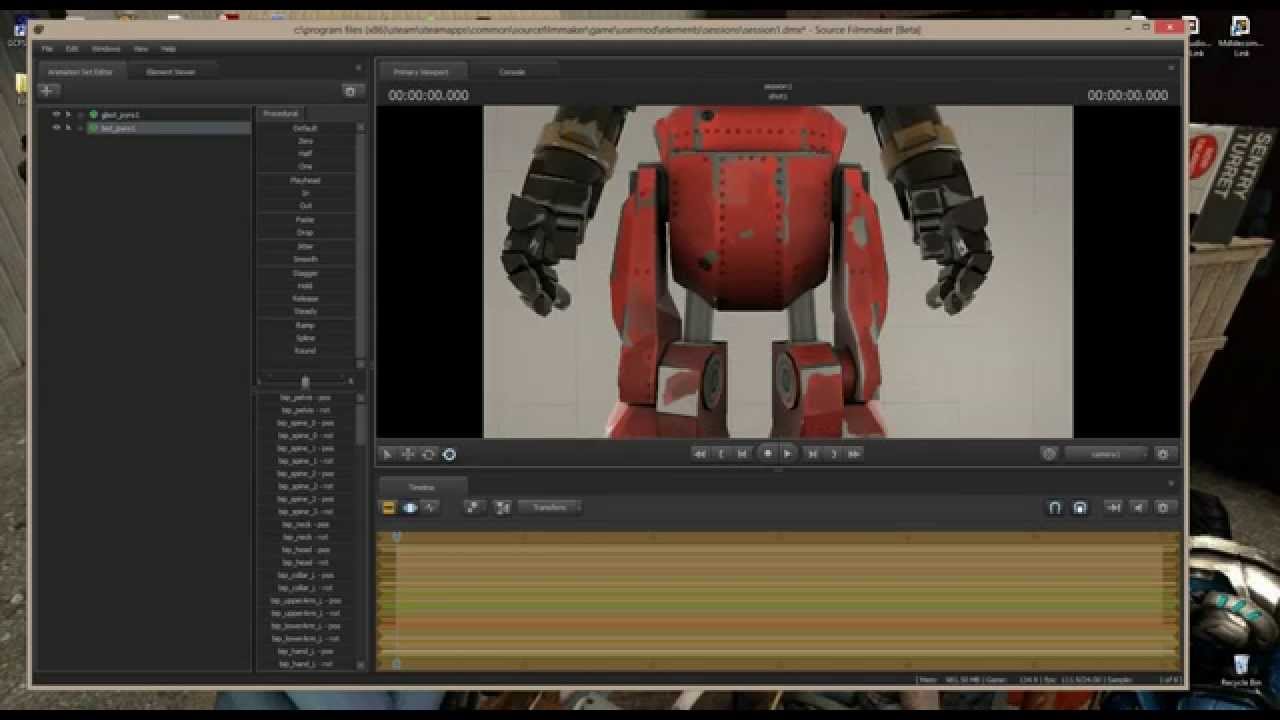Close the Primary Viewport panel
Viewport: 1280px width, 720px height.
[1172, 68]
